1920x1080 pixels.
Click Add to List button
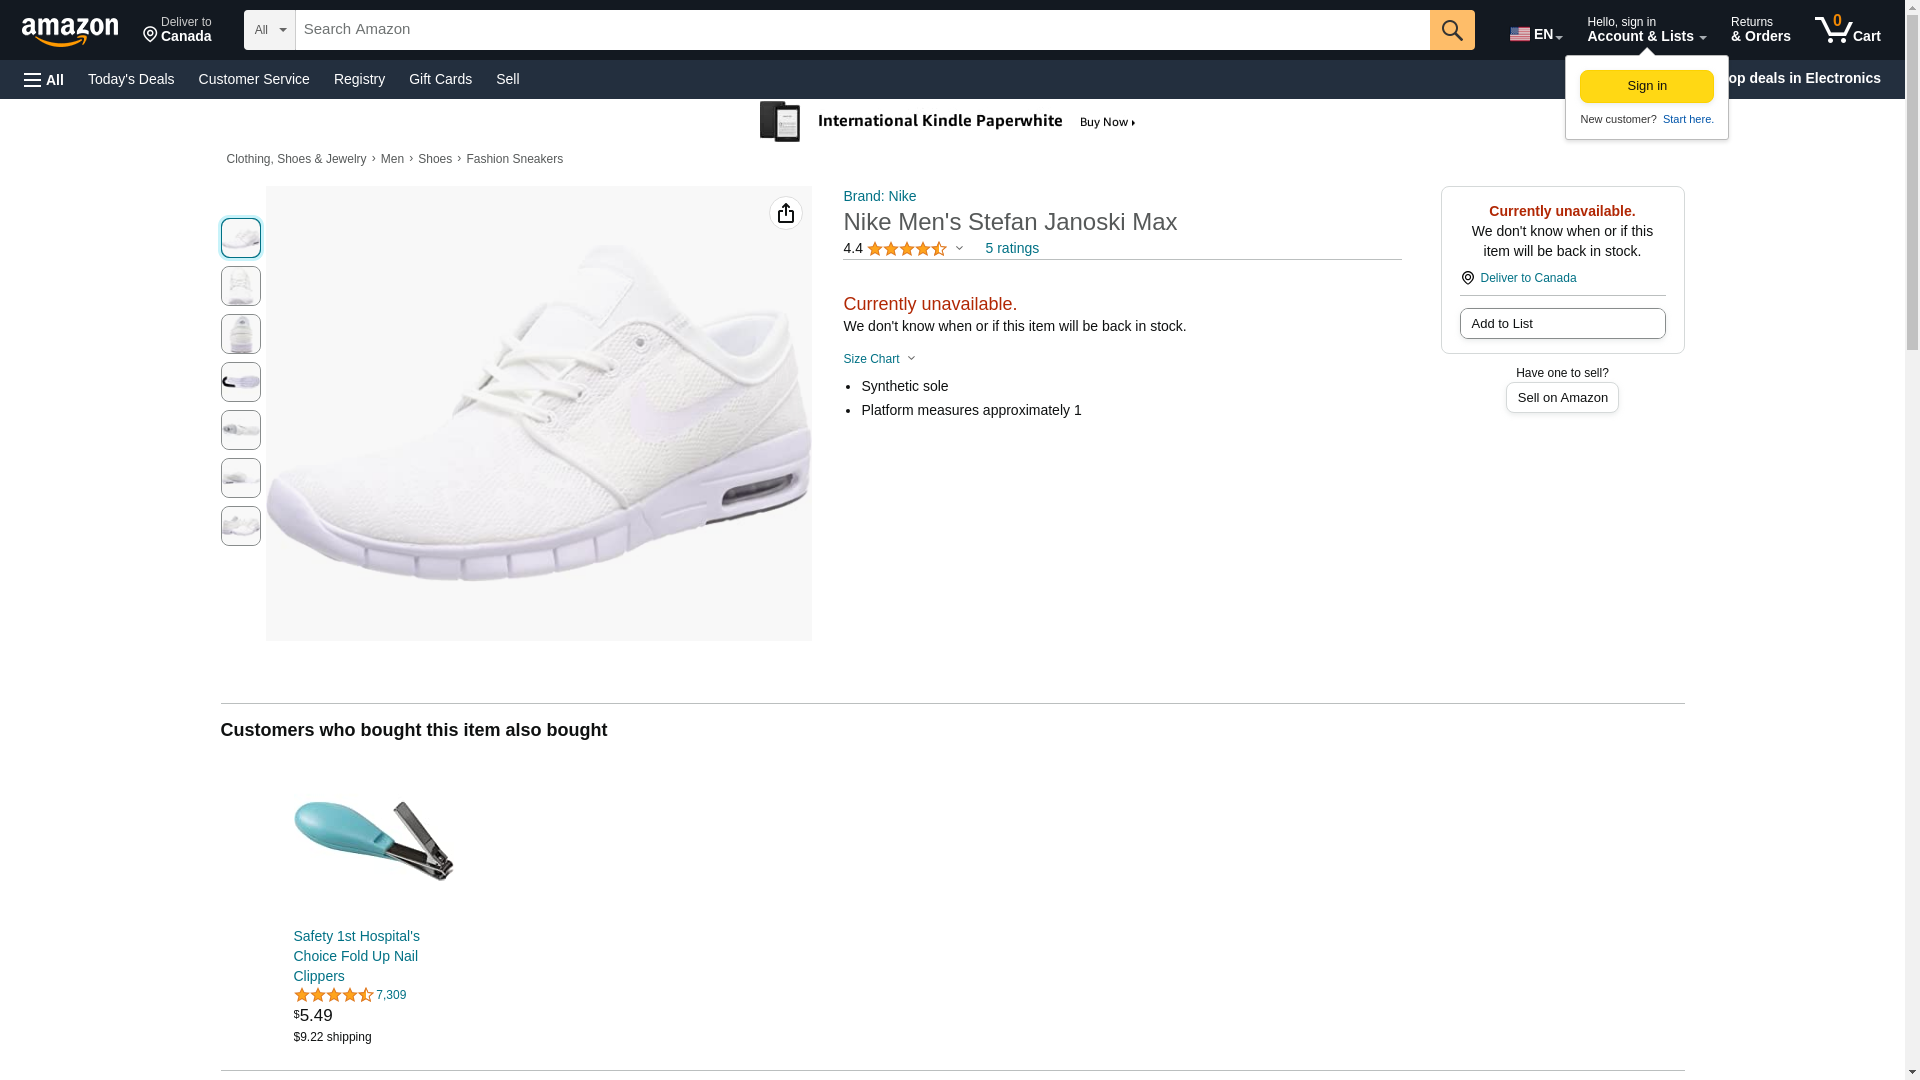[1562, 324]
